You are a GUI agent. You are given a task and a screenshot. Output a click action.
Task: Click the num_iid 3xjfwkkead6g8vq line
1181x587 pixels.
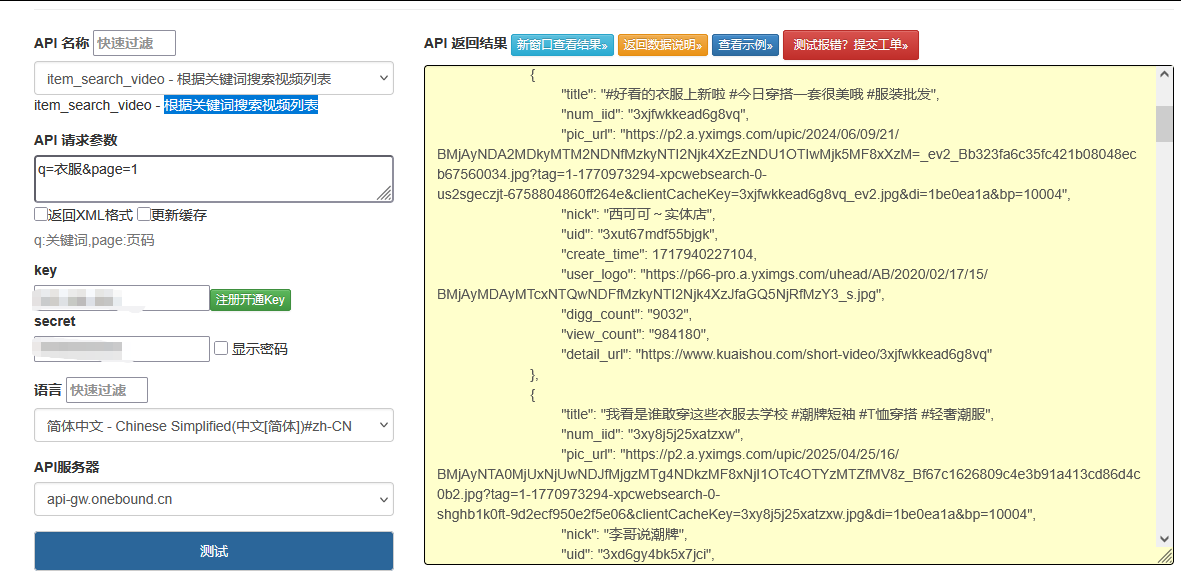click(655, 115)
